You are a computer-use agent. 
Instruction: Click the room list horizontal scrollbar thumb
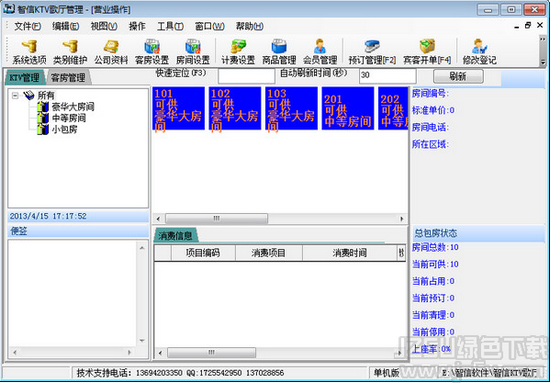pos(216,219)
